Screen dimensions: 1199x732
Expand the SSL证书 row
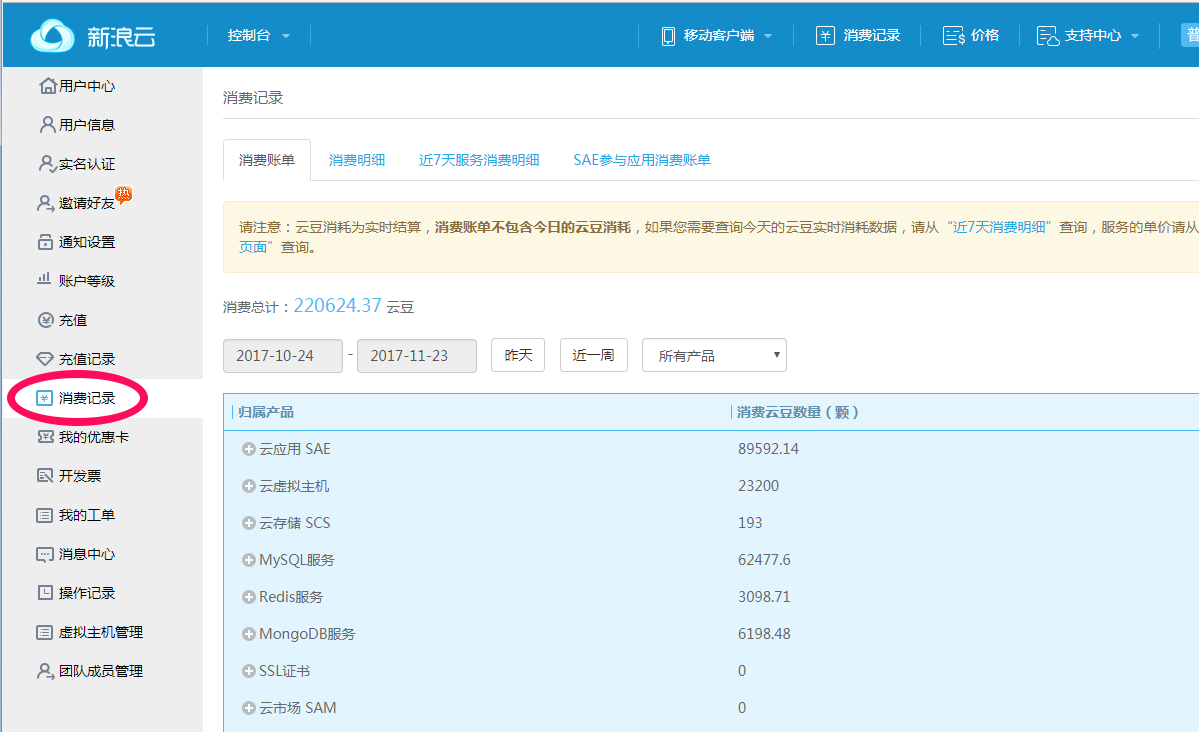(249, 671)
